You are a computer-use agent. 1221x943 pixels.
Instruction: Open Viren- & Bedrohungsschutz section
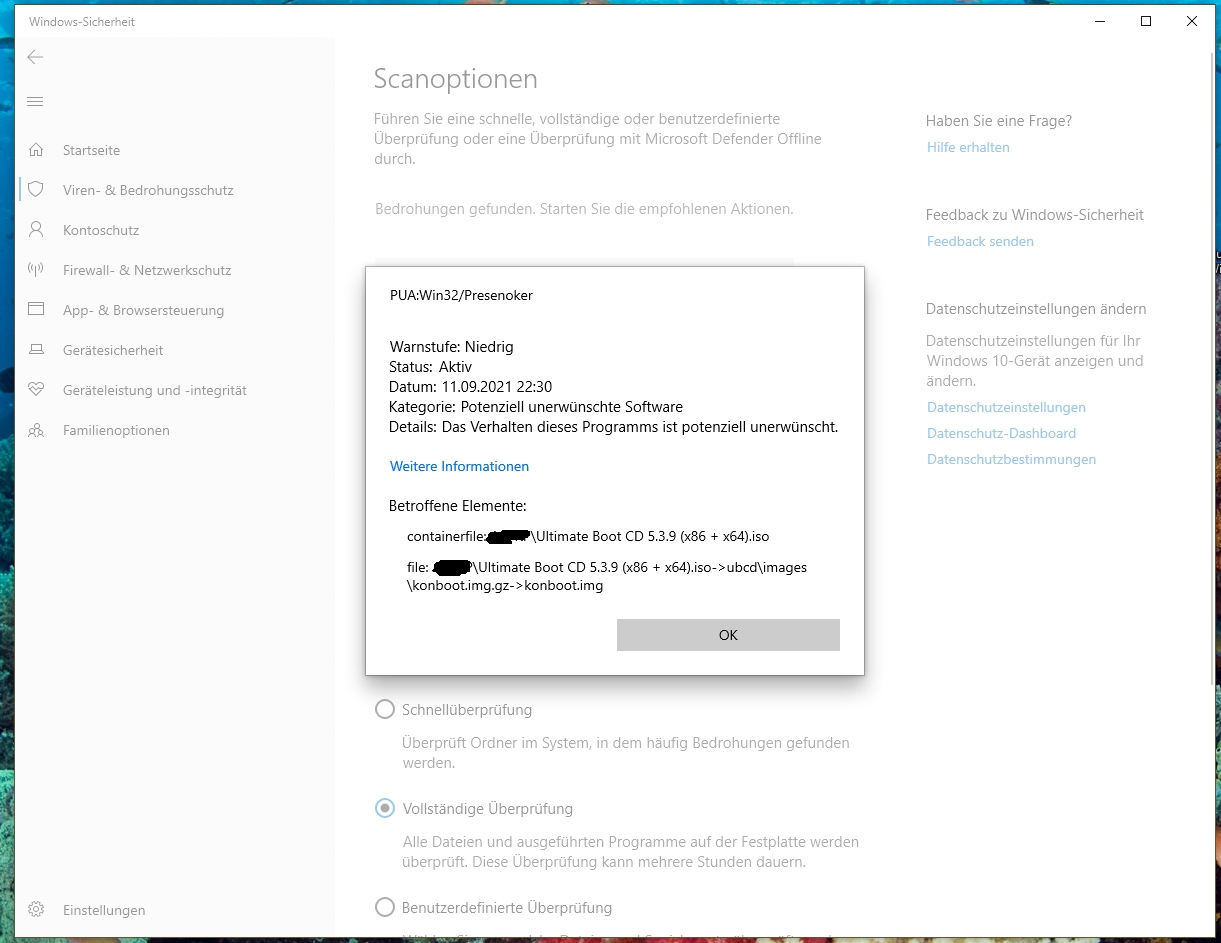(148, 190)
